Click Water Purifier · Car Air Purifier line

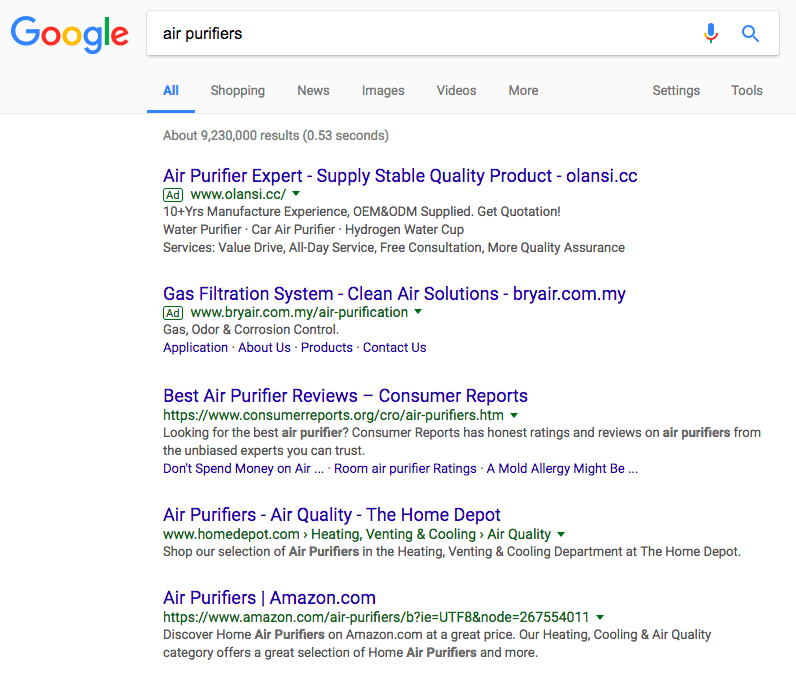pyautogui.click(x=313, y=230)
